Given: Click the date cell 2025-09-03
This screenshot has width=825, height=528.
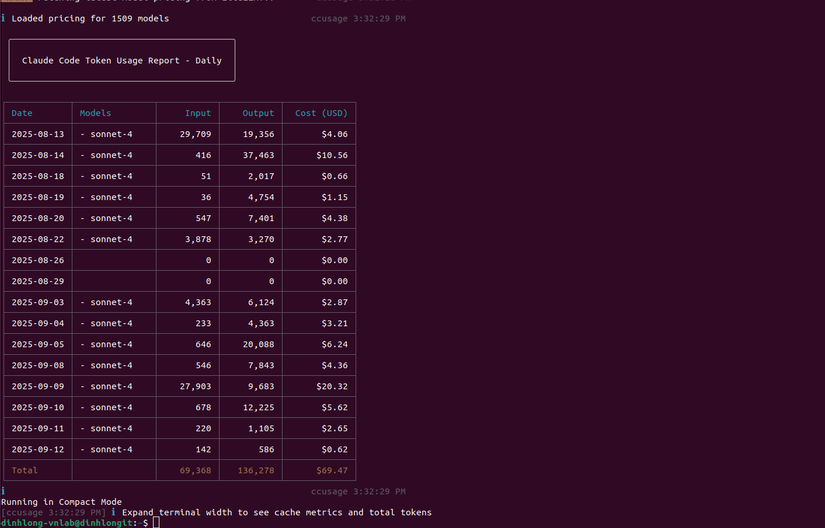Looking at the screenshot, I should click(x=38, y=302).
